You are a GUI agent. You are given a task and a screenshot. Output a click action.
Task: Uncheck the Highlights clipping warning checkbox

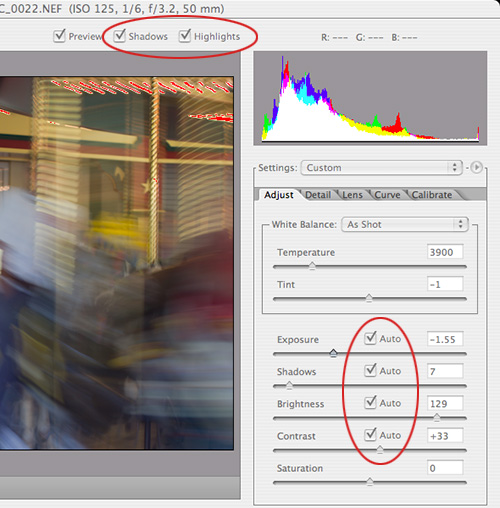coord(185,36)
